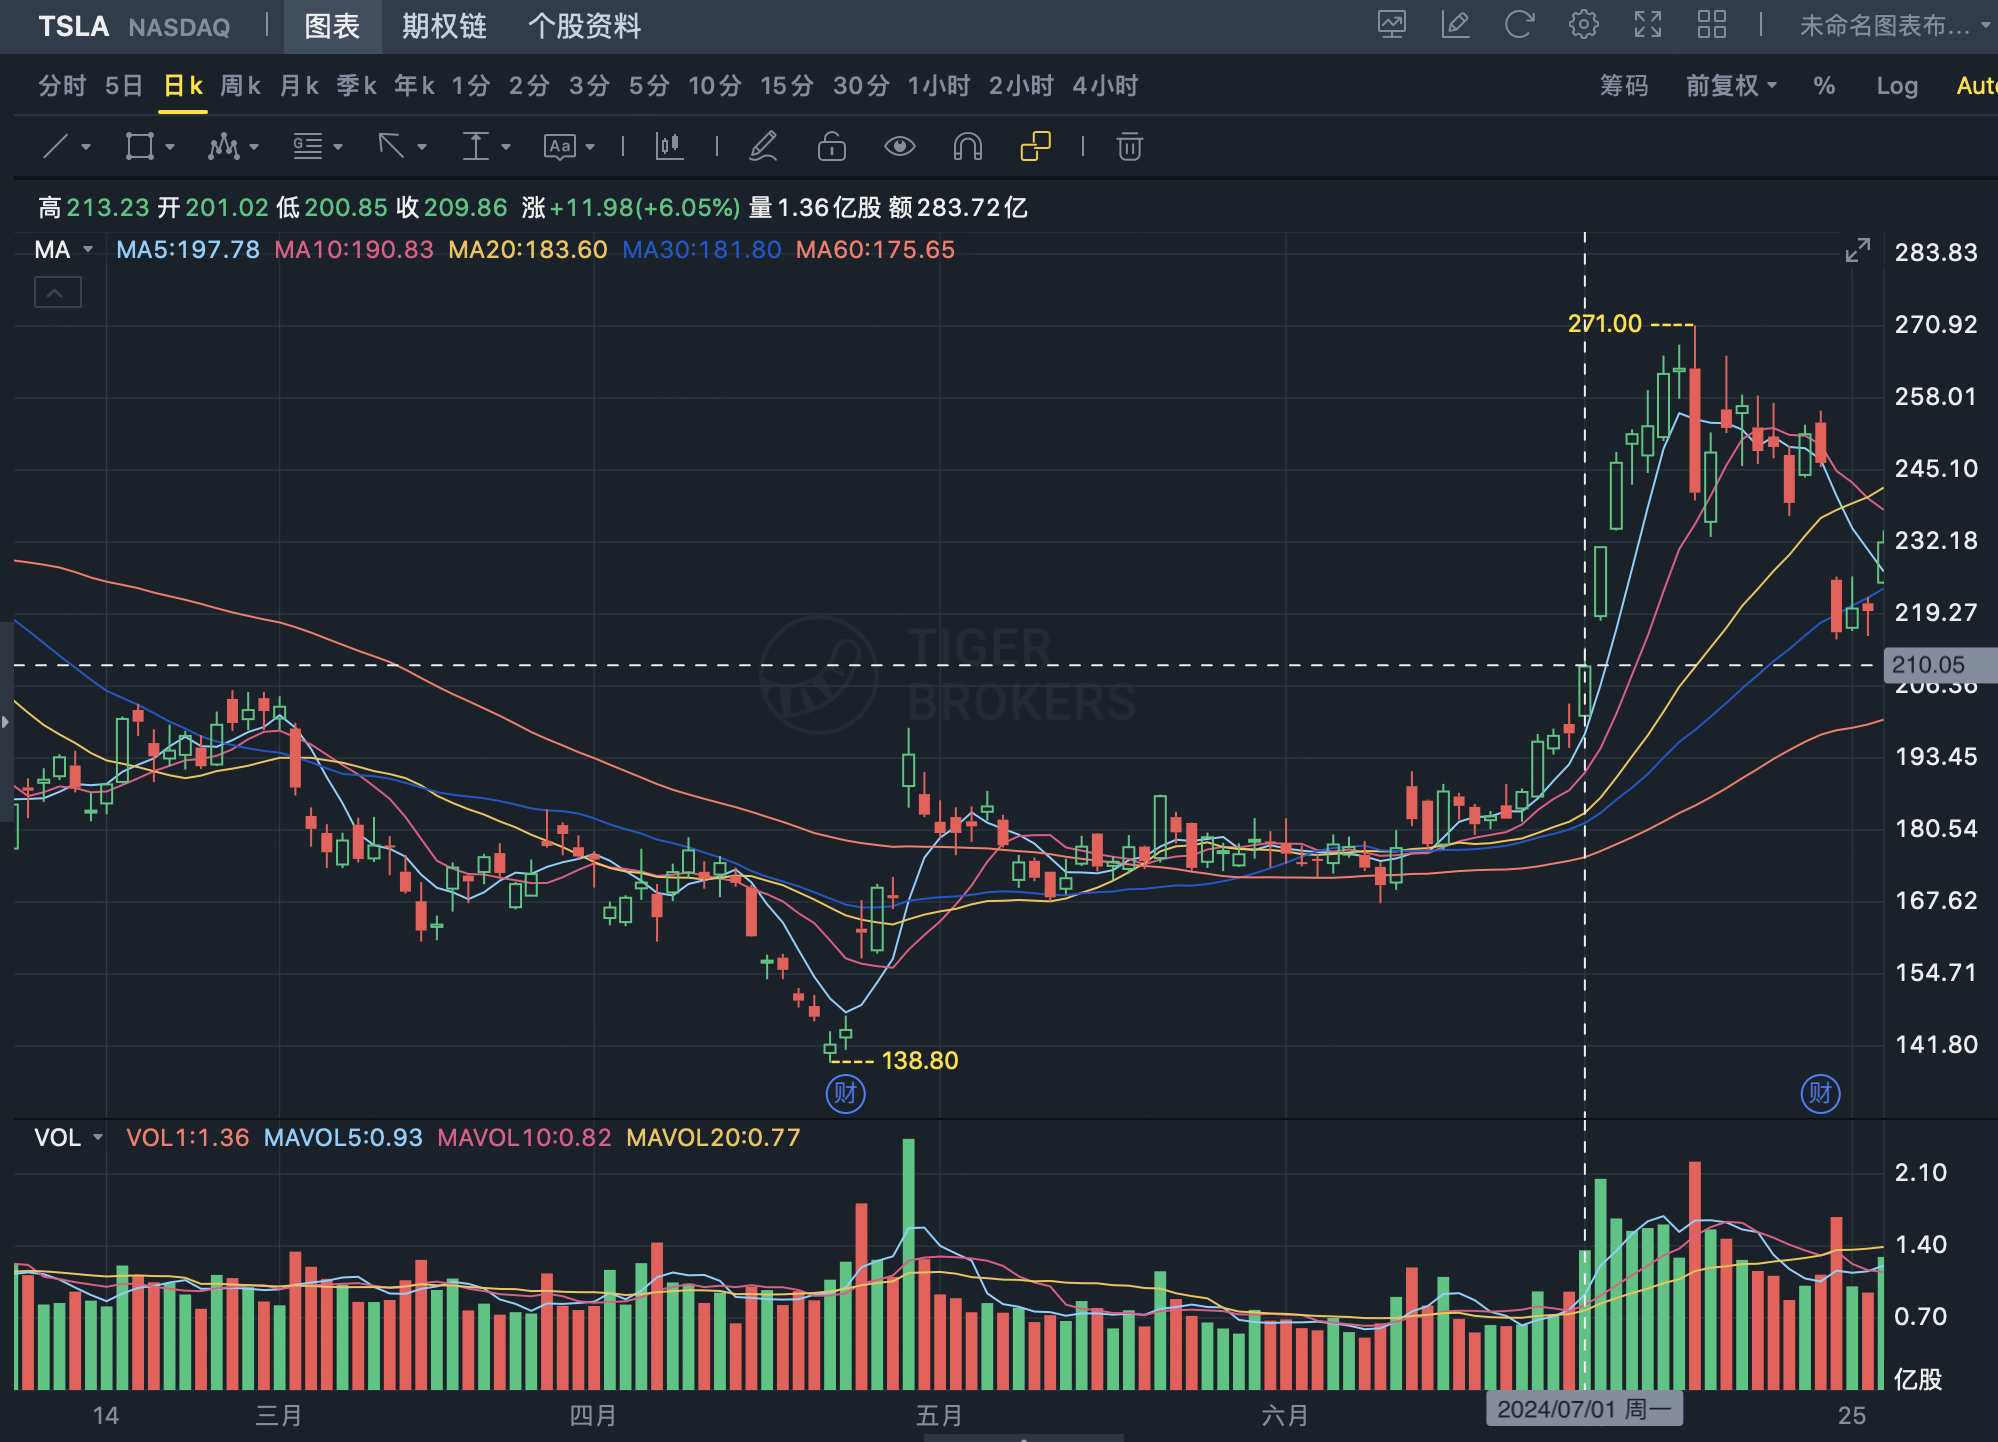
Task: Click the MA60:175.65 legend label
Action: point(875,250)
